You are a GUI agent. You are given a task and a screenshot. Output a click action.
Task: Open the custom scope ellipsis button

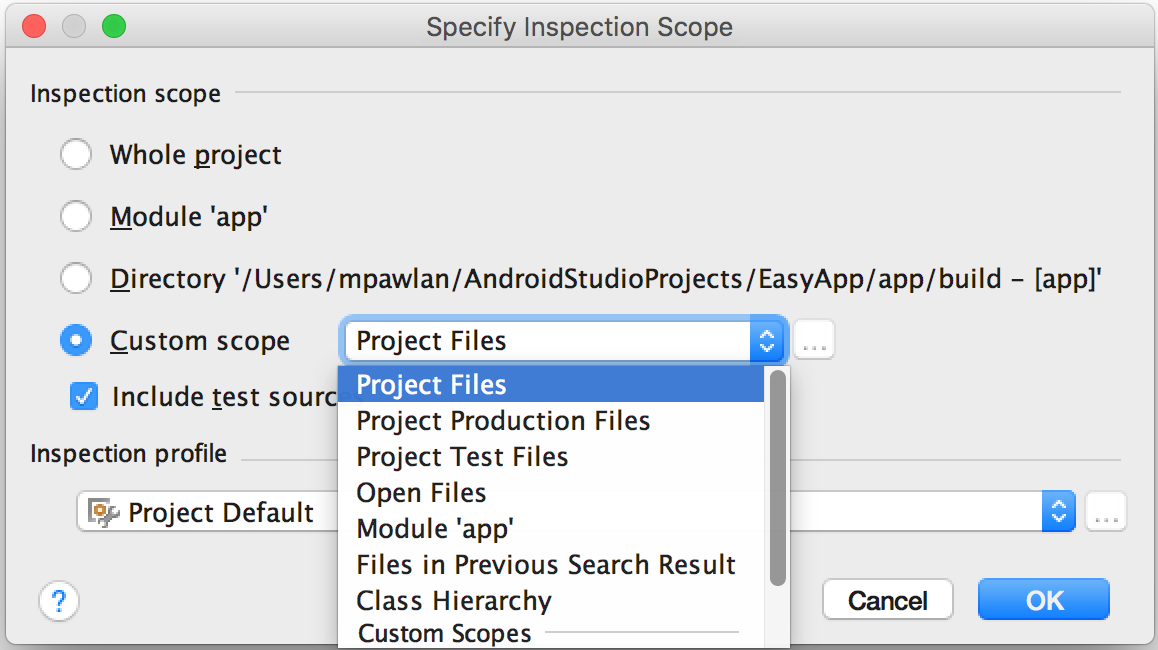coord(814,342)
